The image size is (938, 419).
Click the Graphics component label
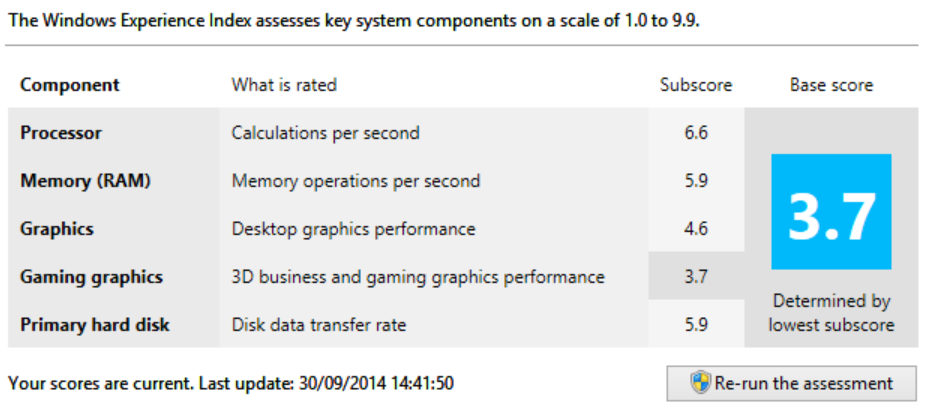click(57, 229)
